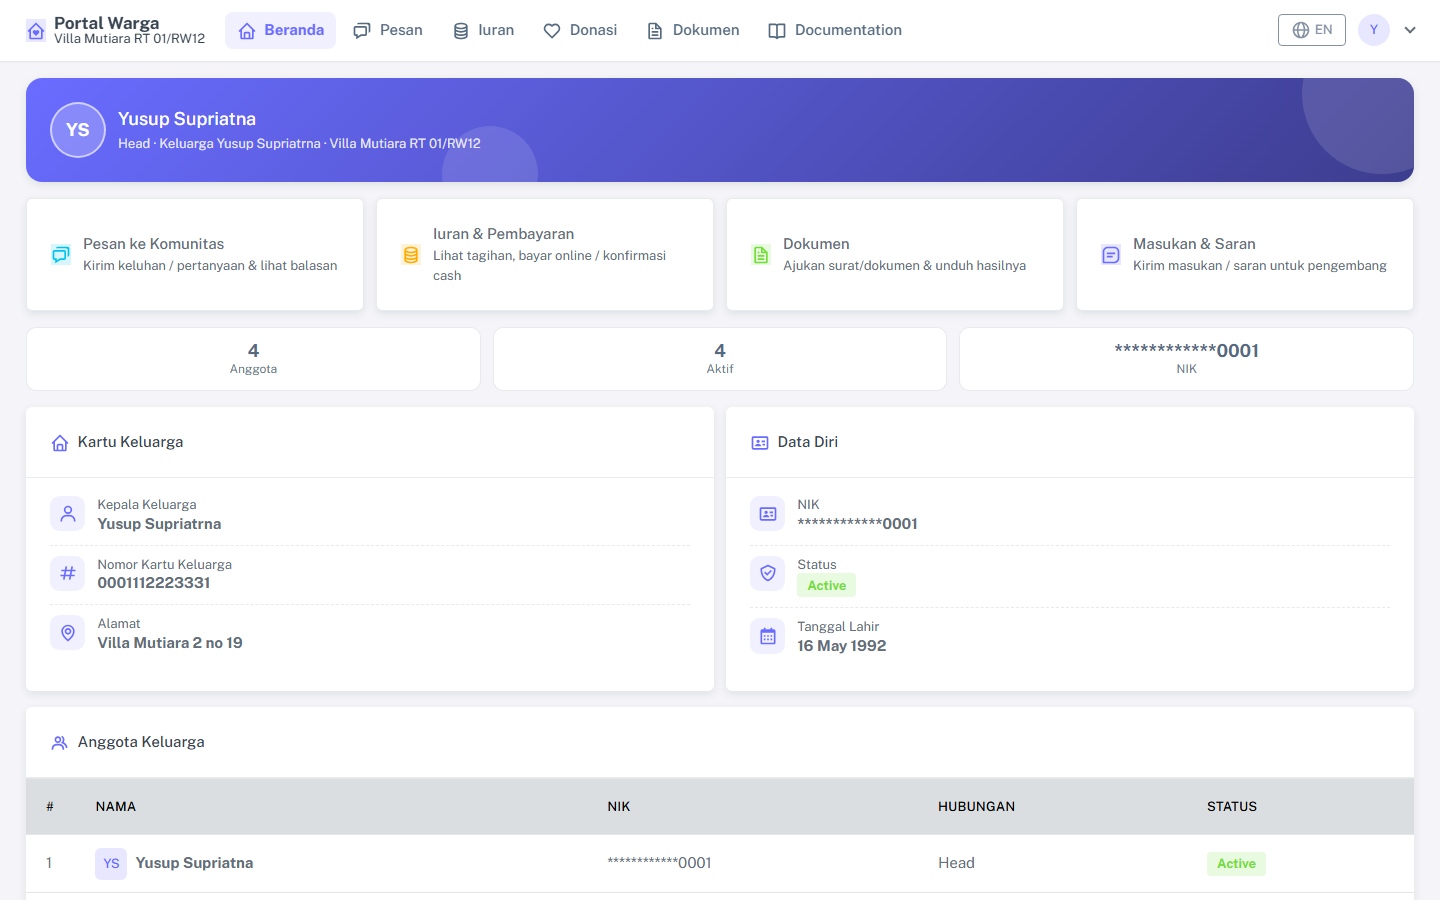Viewport: 1440px width, 900px height.
Task: Click the ID card icon beside Data Diri
Action: (x=760, y=443)
